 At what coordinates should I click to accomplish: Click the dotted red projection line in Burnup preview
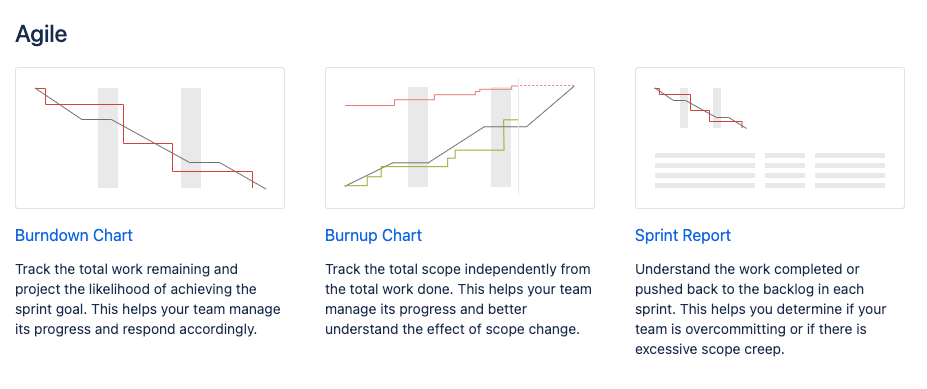546,86
